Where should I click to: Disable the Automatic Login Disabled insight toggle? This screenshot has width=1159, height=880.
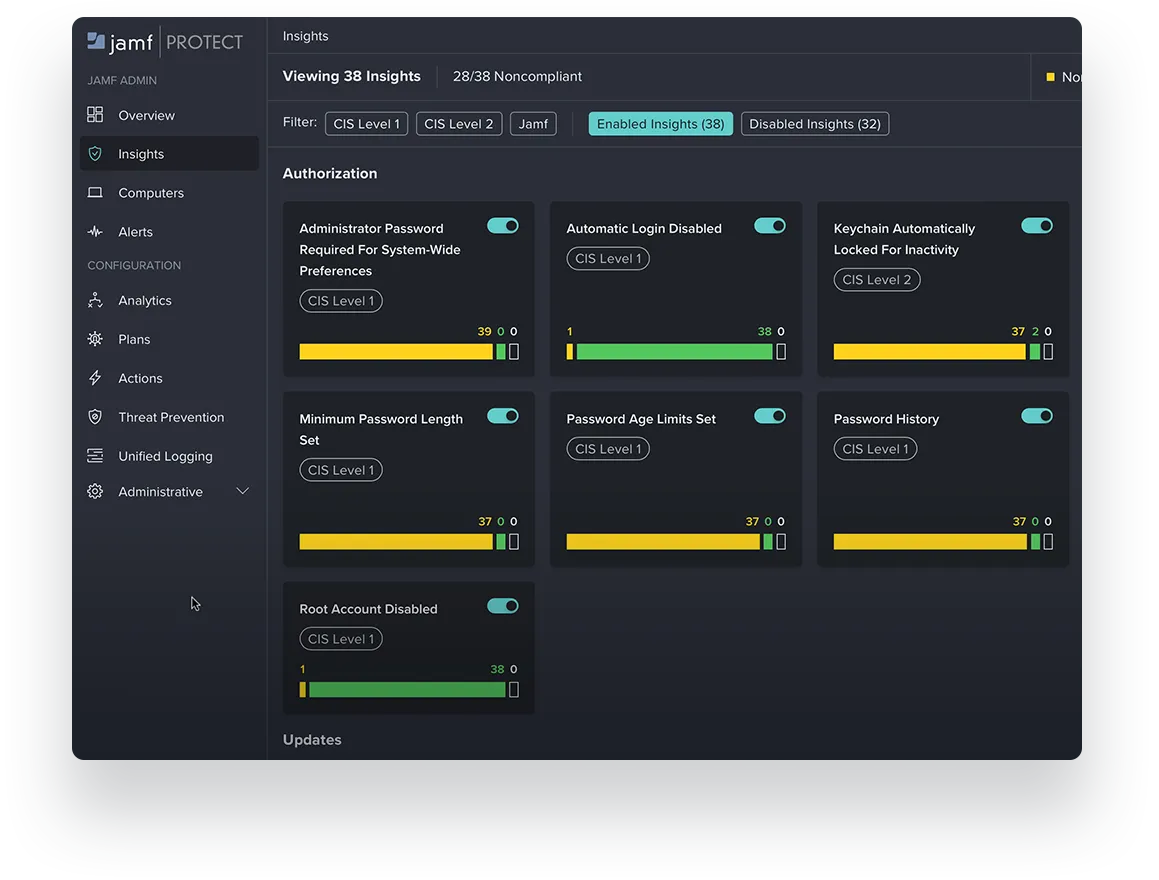769,226
